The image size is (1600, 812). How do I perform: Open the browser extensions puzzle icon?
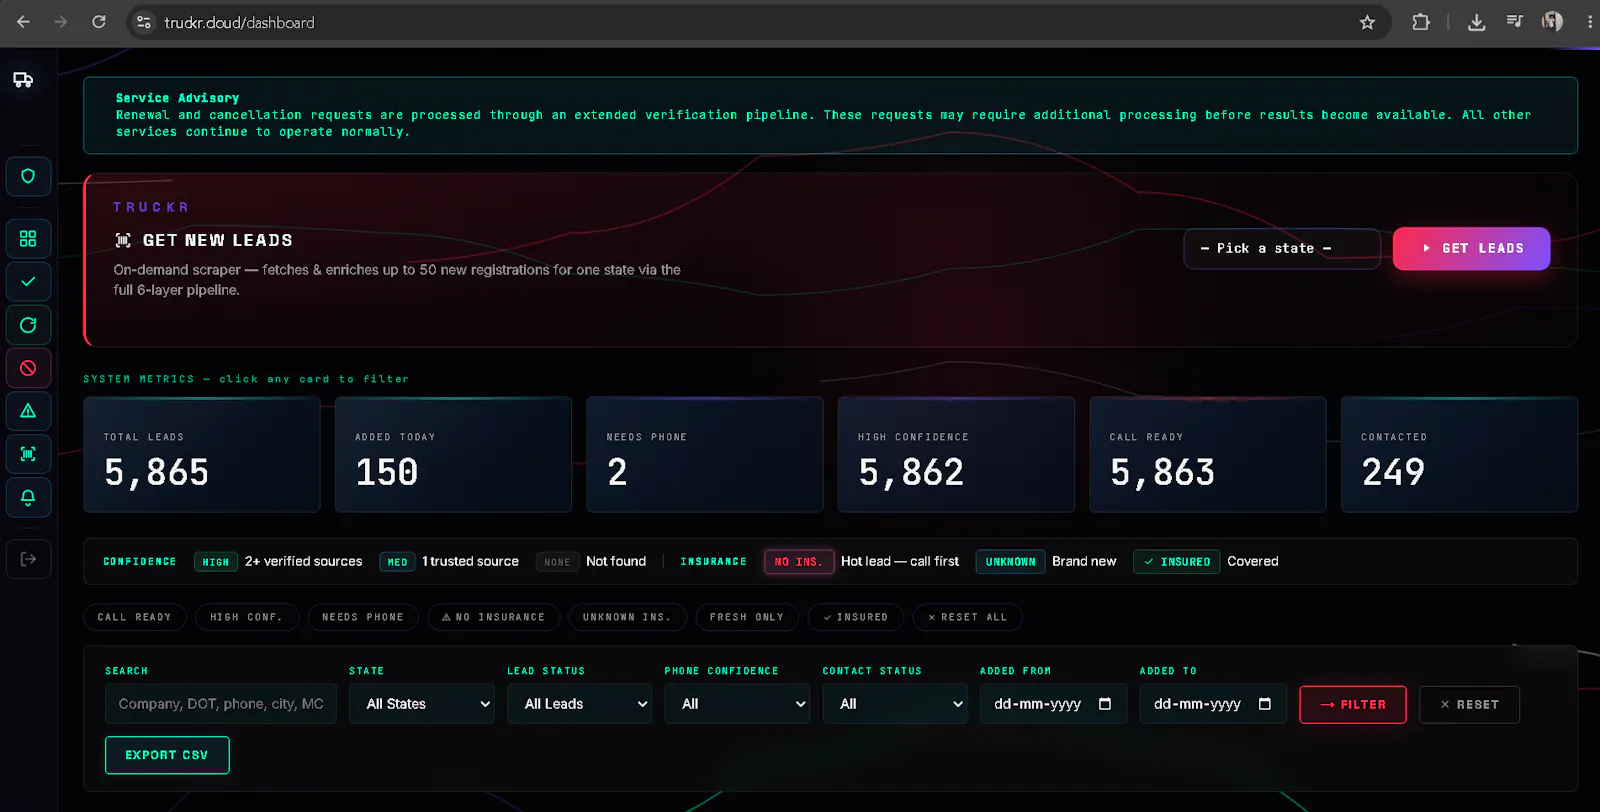(x=1420, y=22)
